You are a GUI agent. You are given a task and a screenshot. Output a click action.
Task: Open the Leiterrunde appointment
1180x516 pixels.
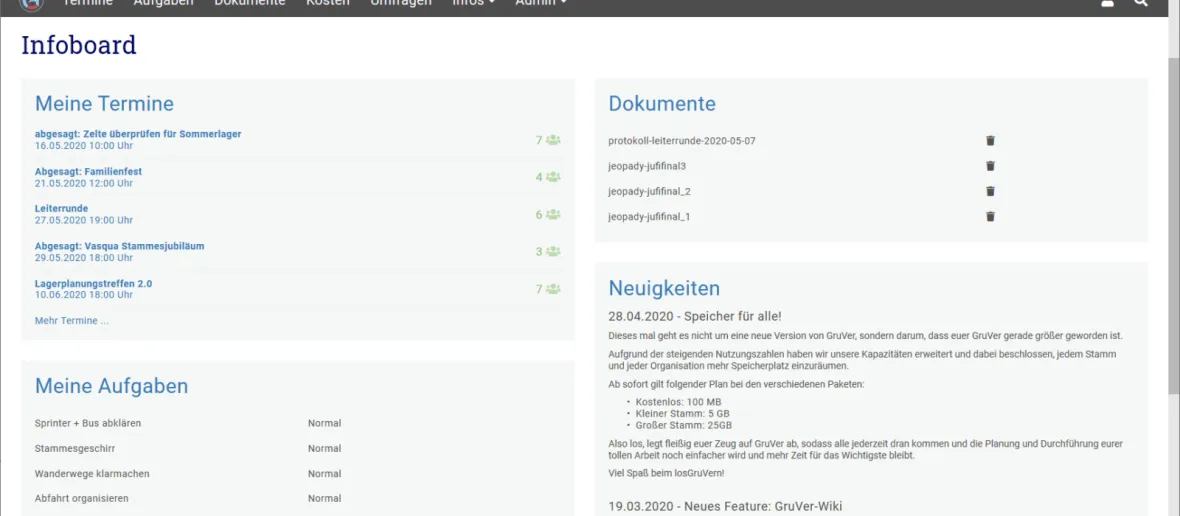(x=62, y=208)
